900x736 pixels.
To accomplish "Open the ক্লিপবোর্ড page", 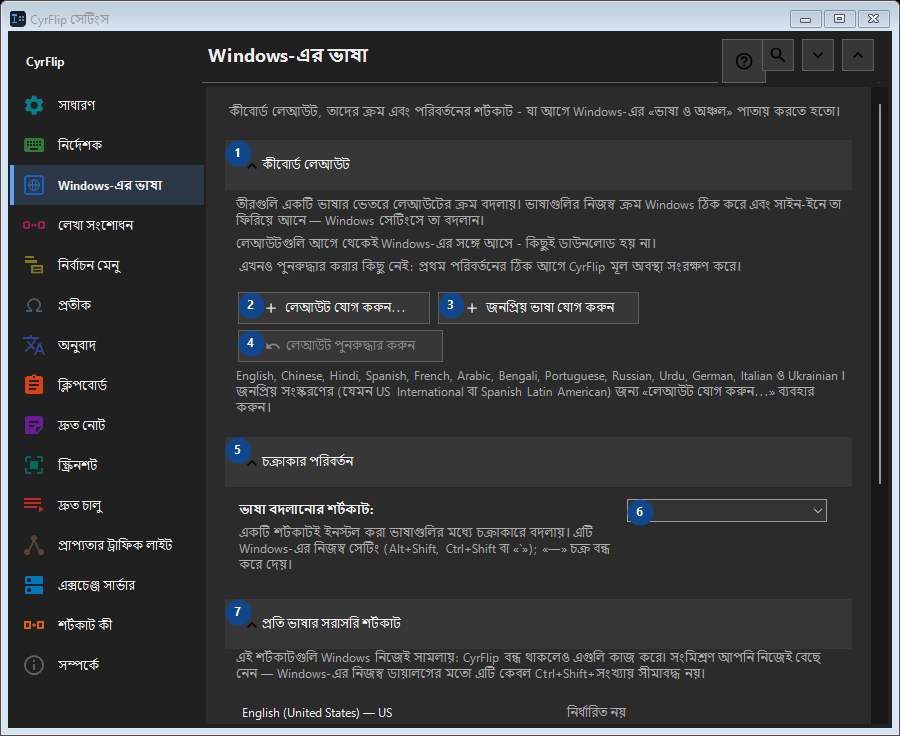I will (107, 385).
